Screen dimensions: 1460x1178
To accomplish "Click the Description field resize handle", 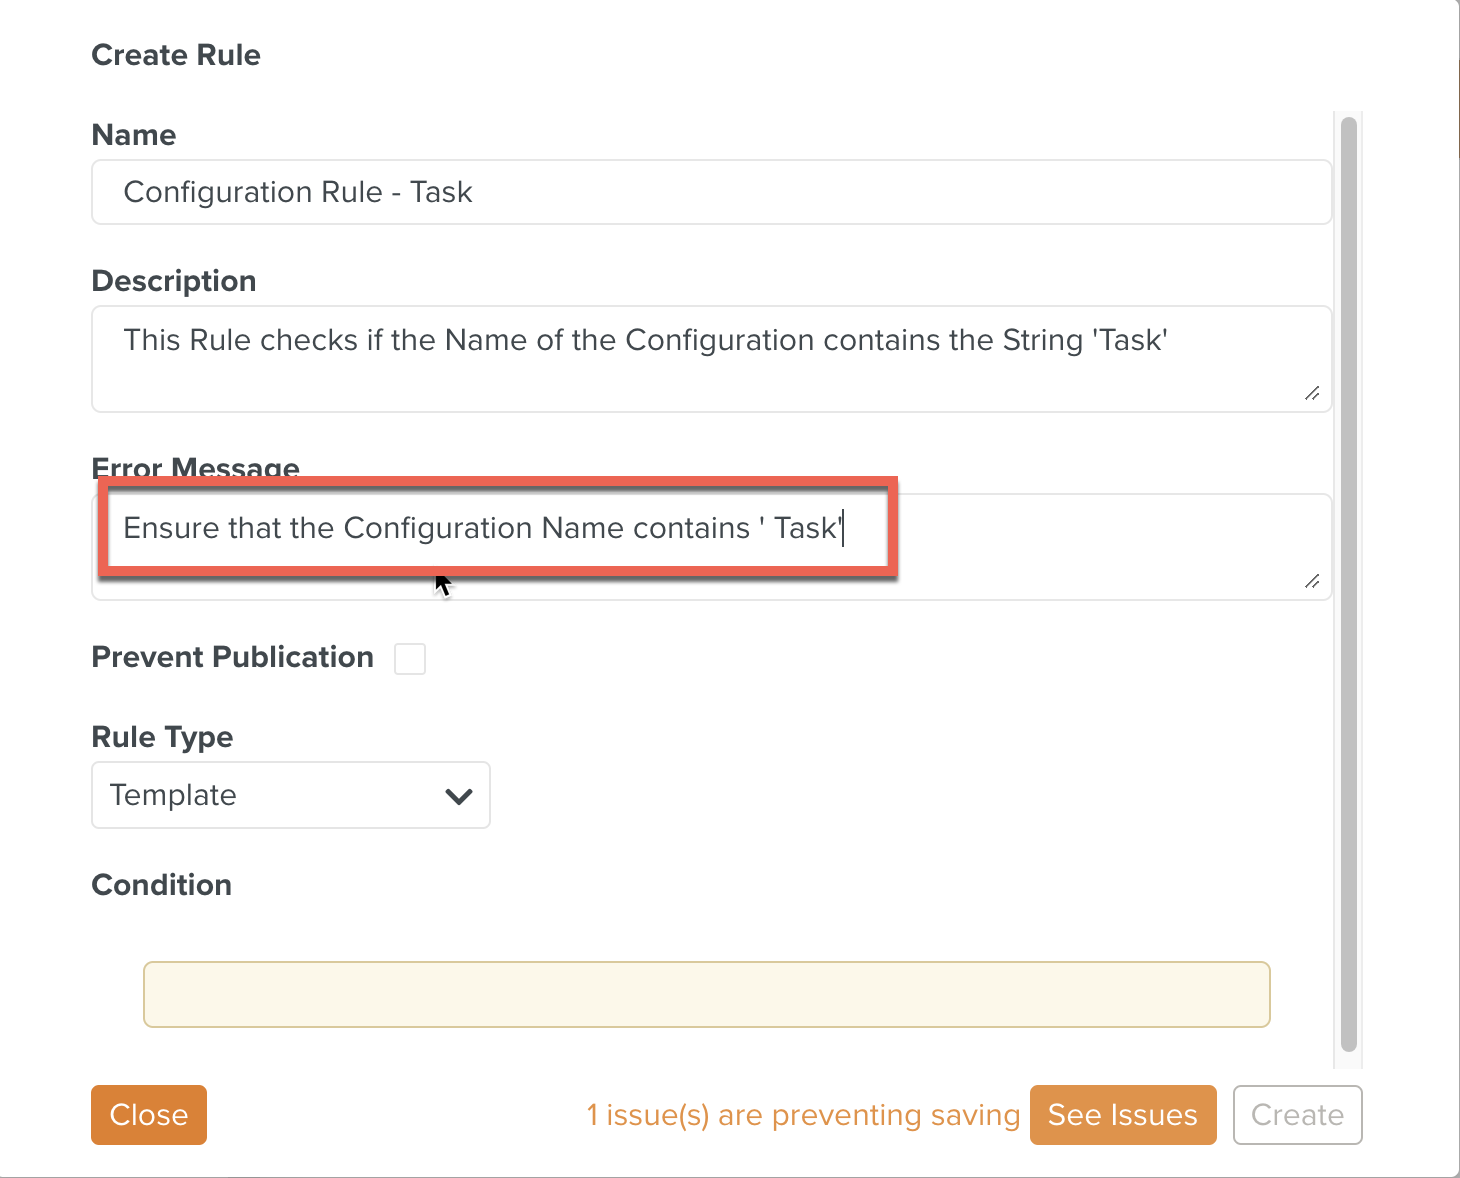I will pyautogui.click(x=1312, y=393).
